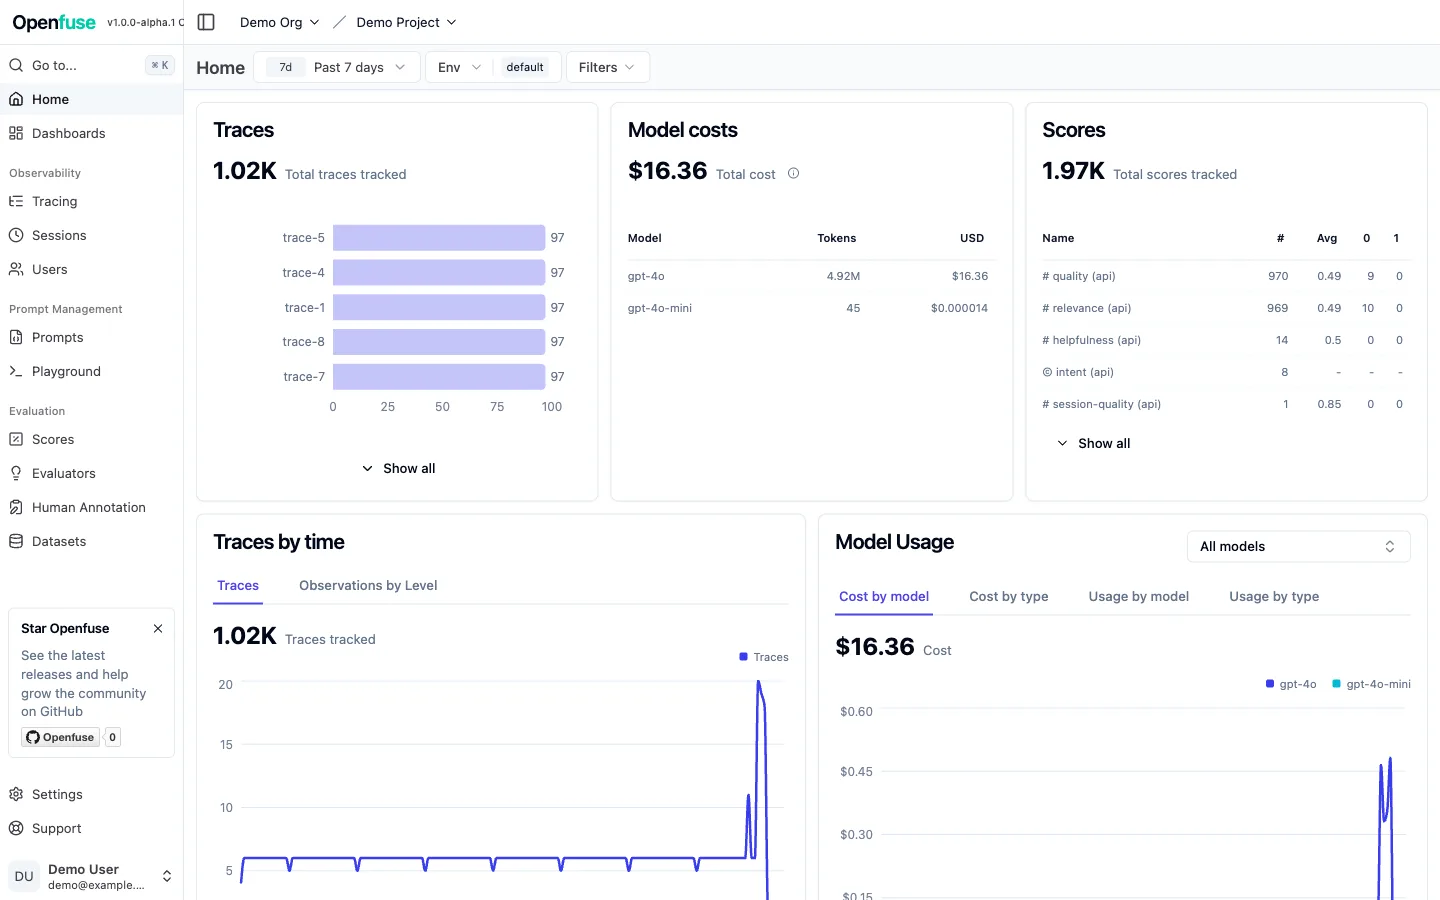Open the Env default dropdown

coord(493,67)
